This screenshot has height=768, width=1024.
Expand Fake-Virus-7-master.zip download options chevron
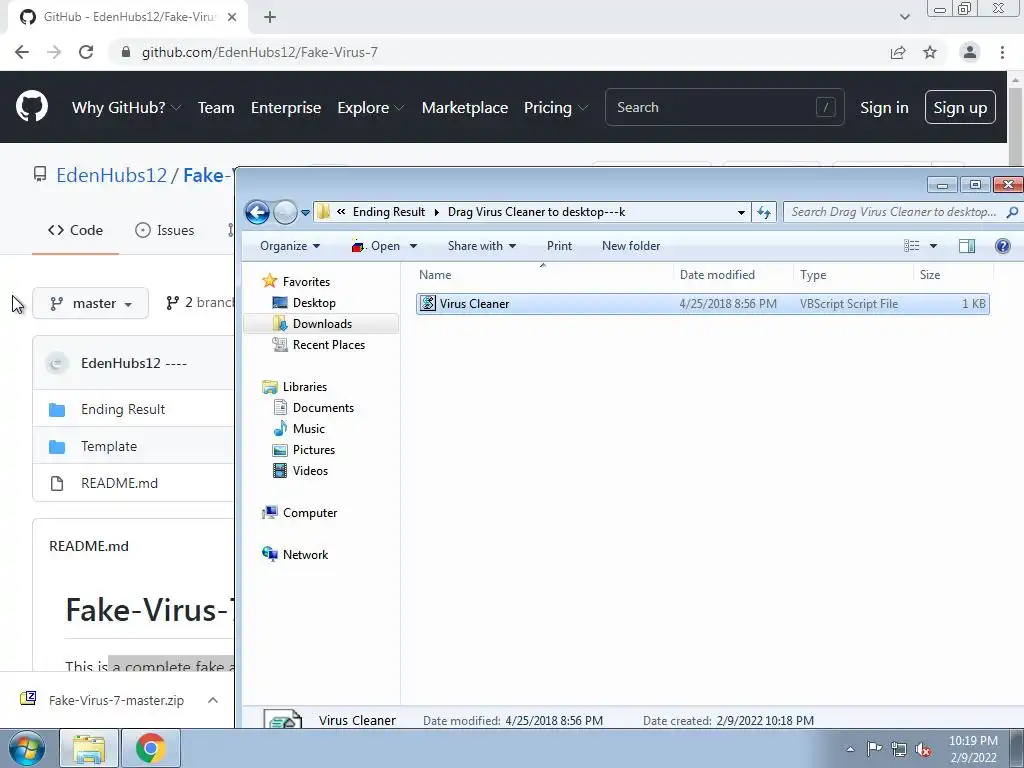coord(213,700)
